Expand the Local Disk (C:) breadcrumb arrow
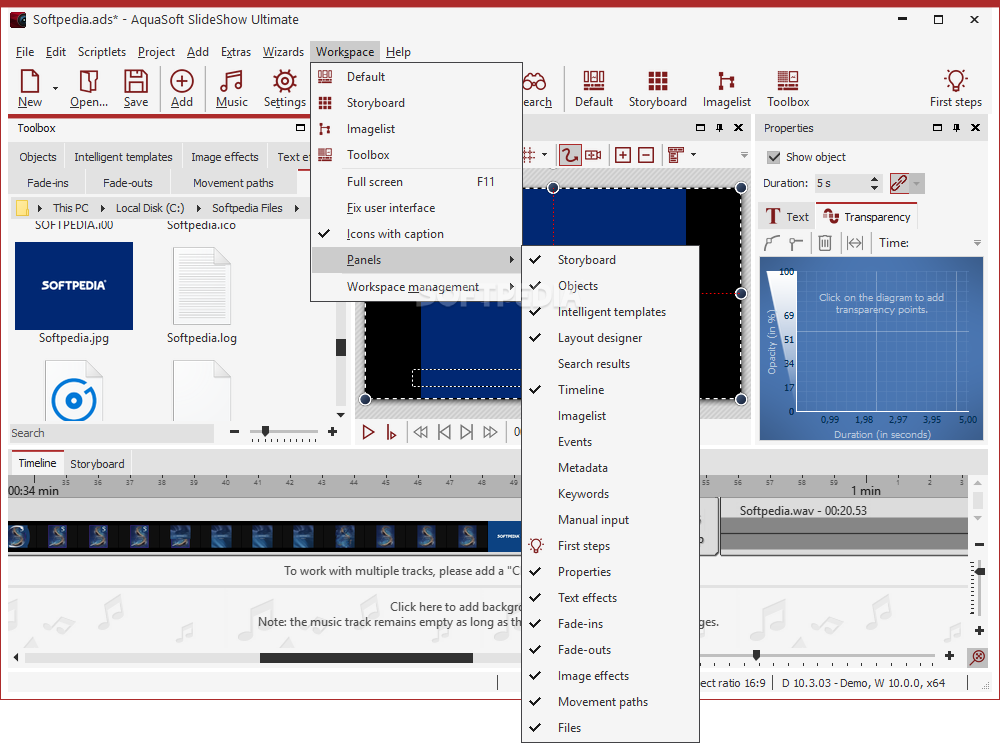The image size is (1000, 743). pos(198,208)
